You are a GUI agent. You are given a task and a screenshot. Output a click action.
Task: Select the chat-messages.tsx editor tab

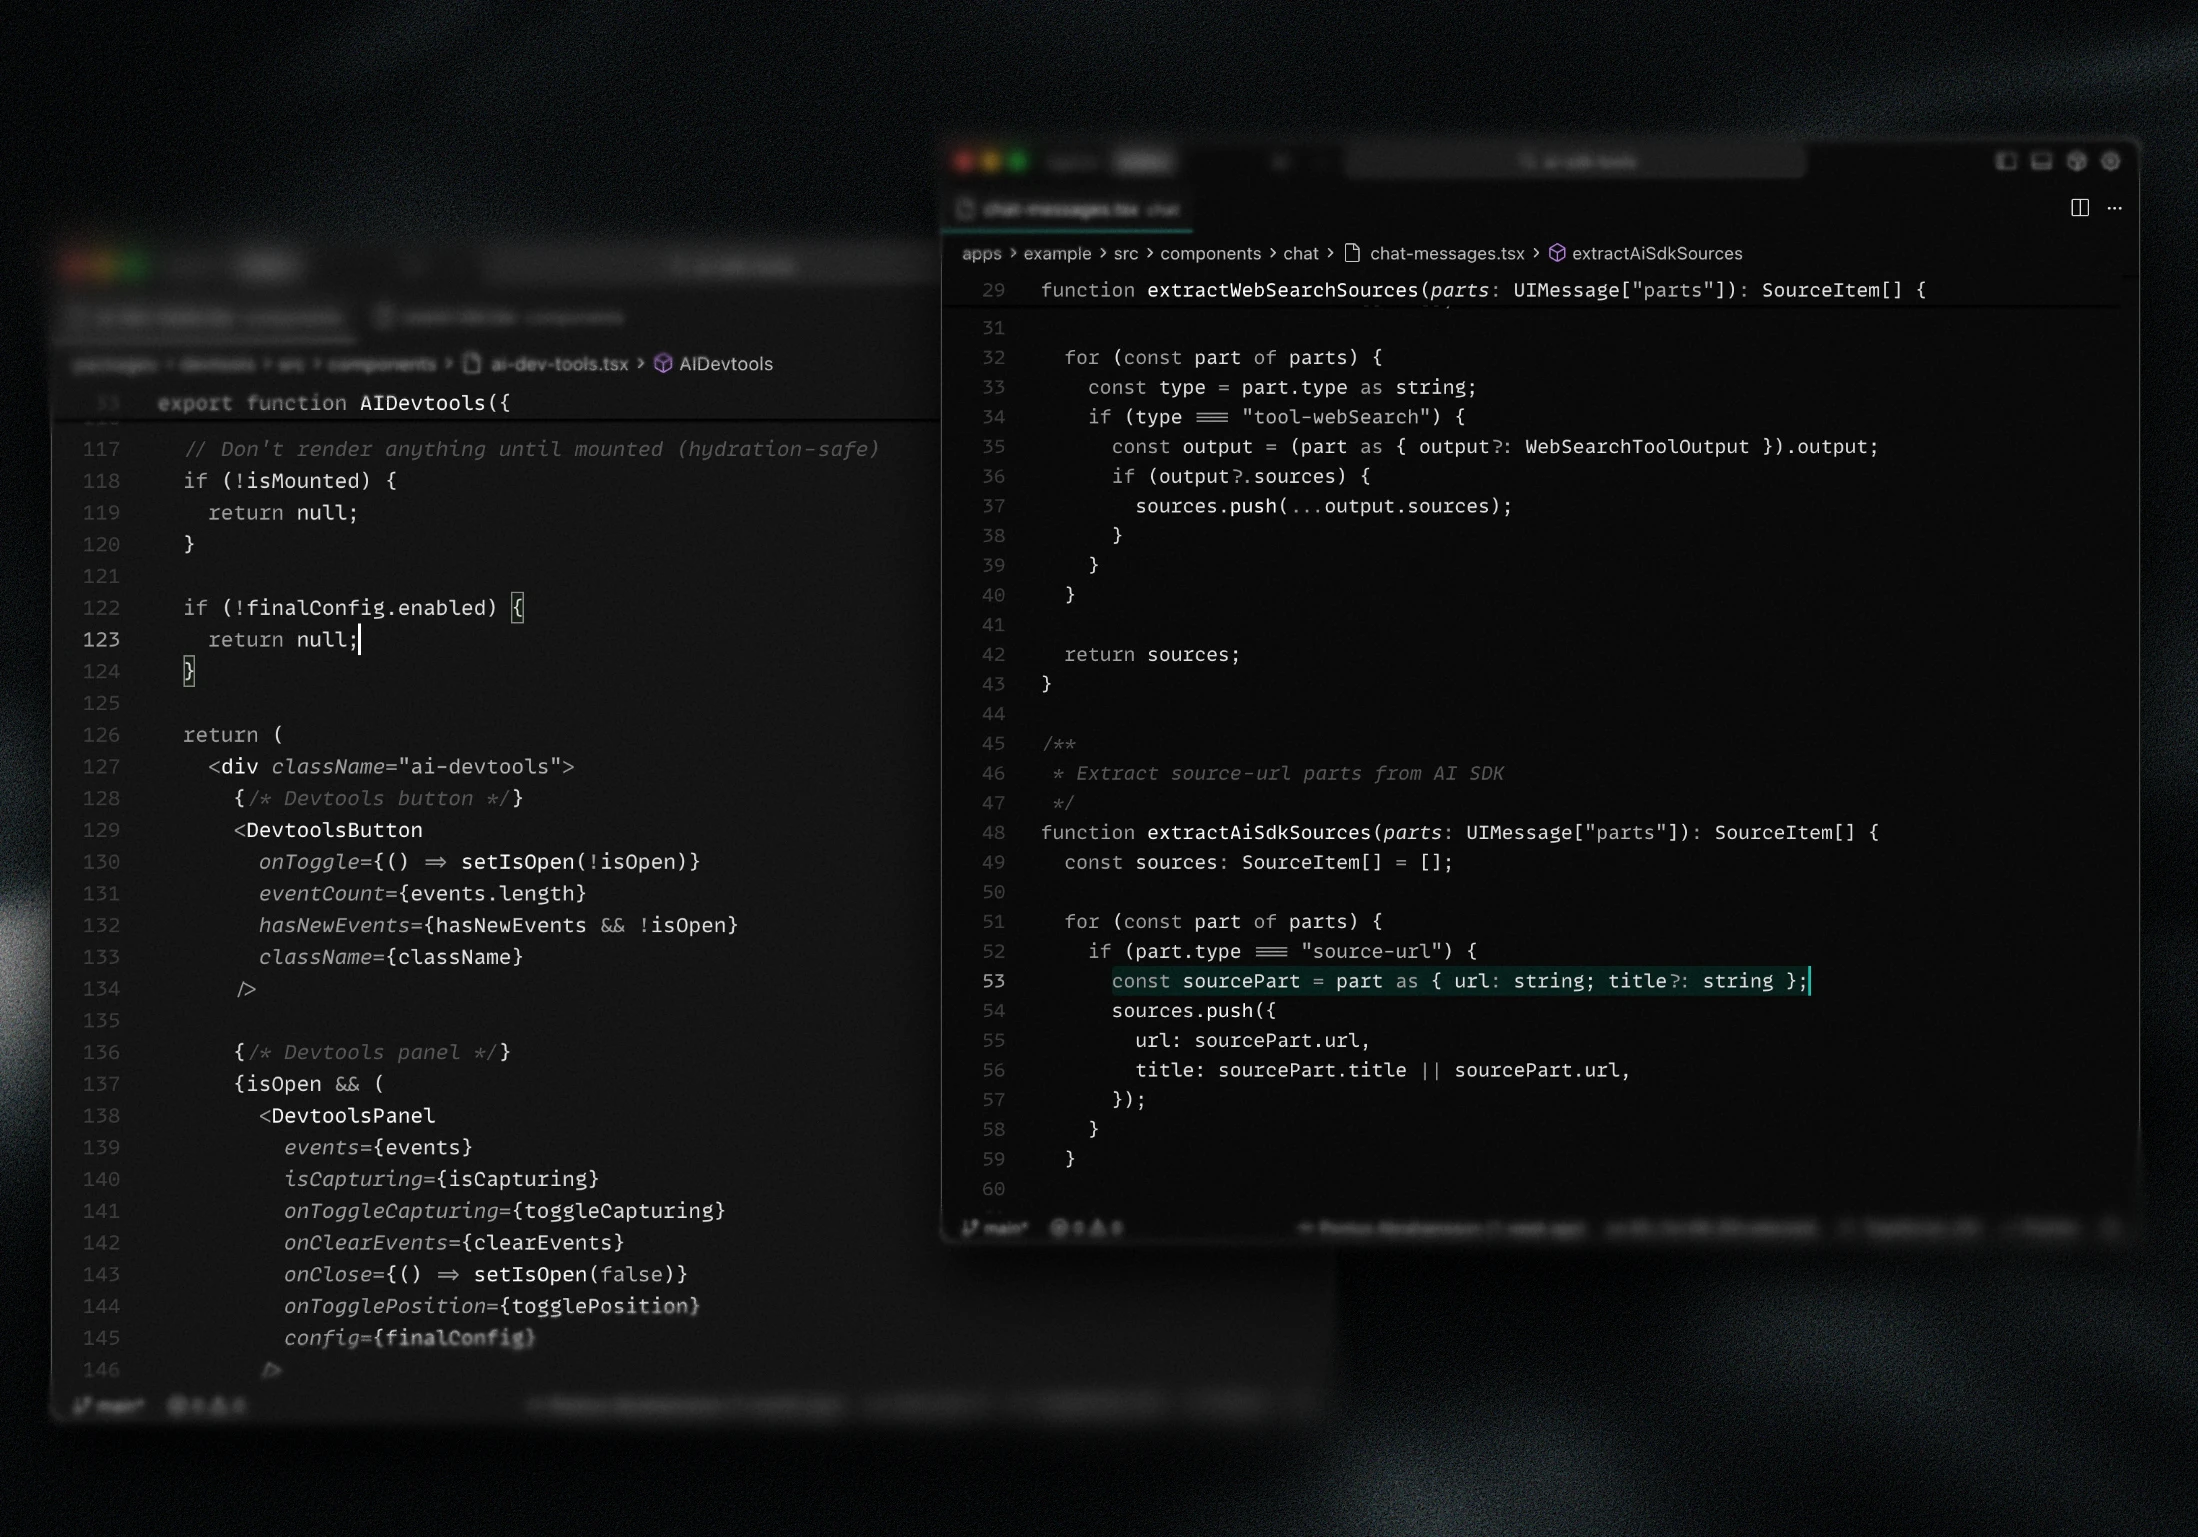point(1067,209)
